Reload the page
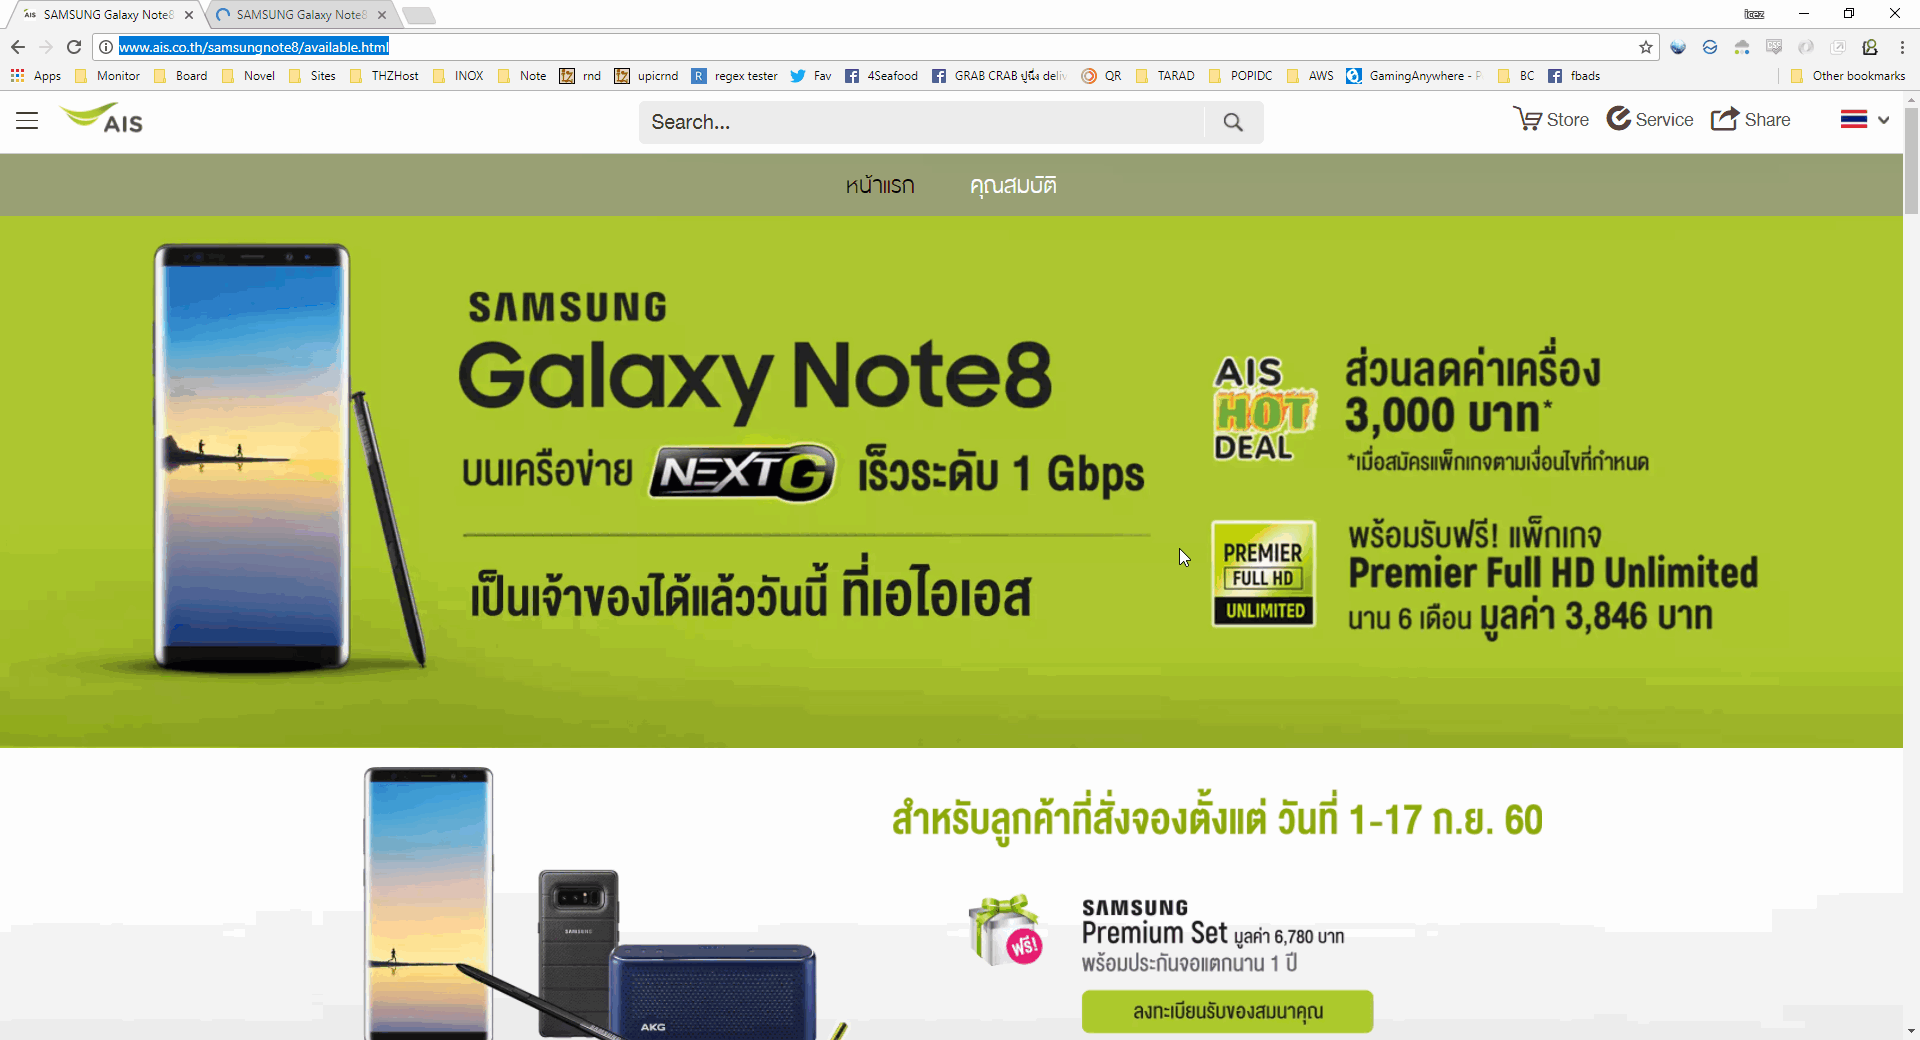Image resolution: width=1920 pixels, height=1040 pixels. point(74,47)
